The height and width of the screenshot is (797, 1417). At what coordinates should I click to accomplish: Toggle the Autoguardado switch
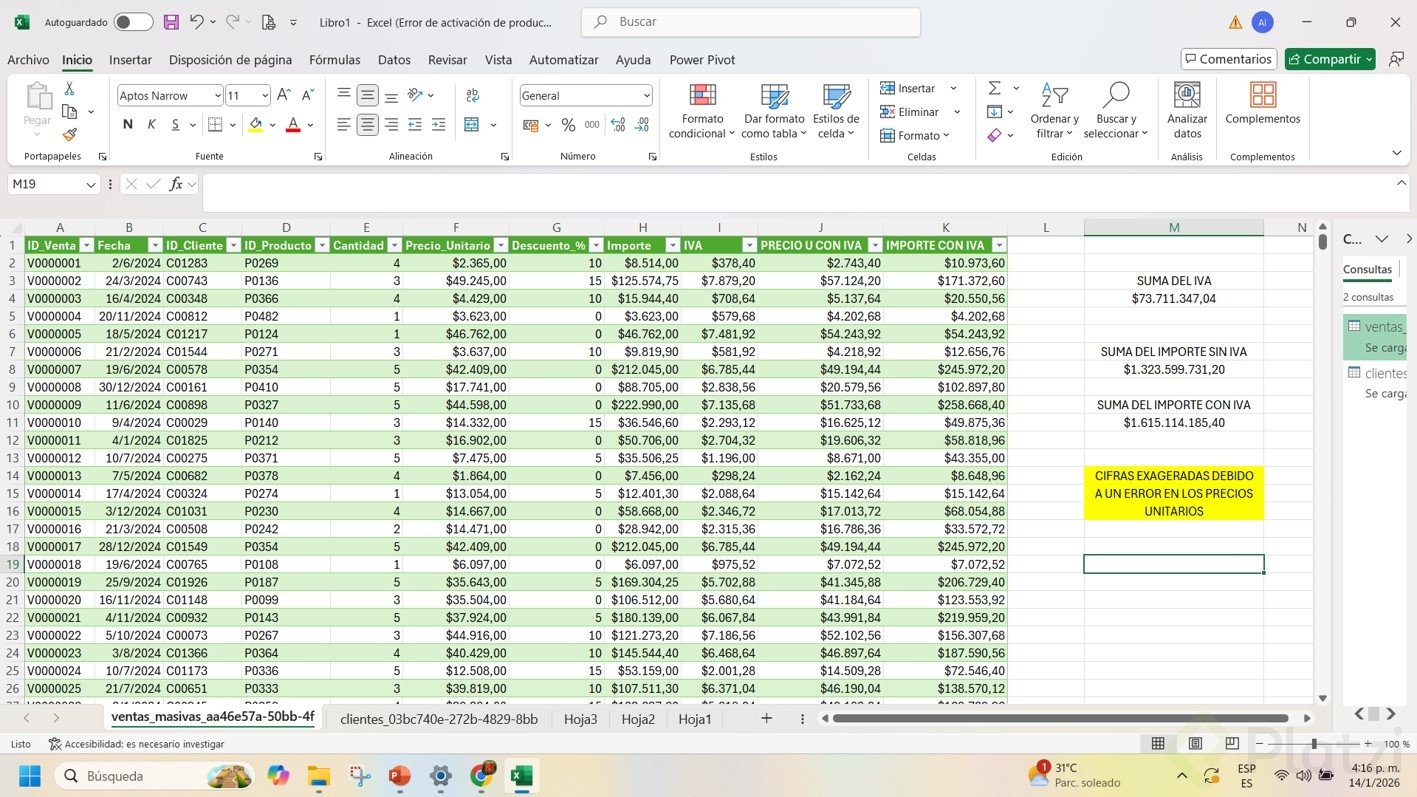133,22
